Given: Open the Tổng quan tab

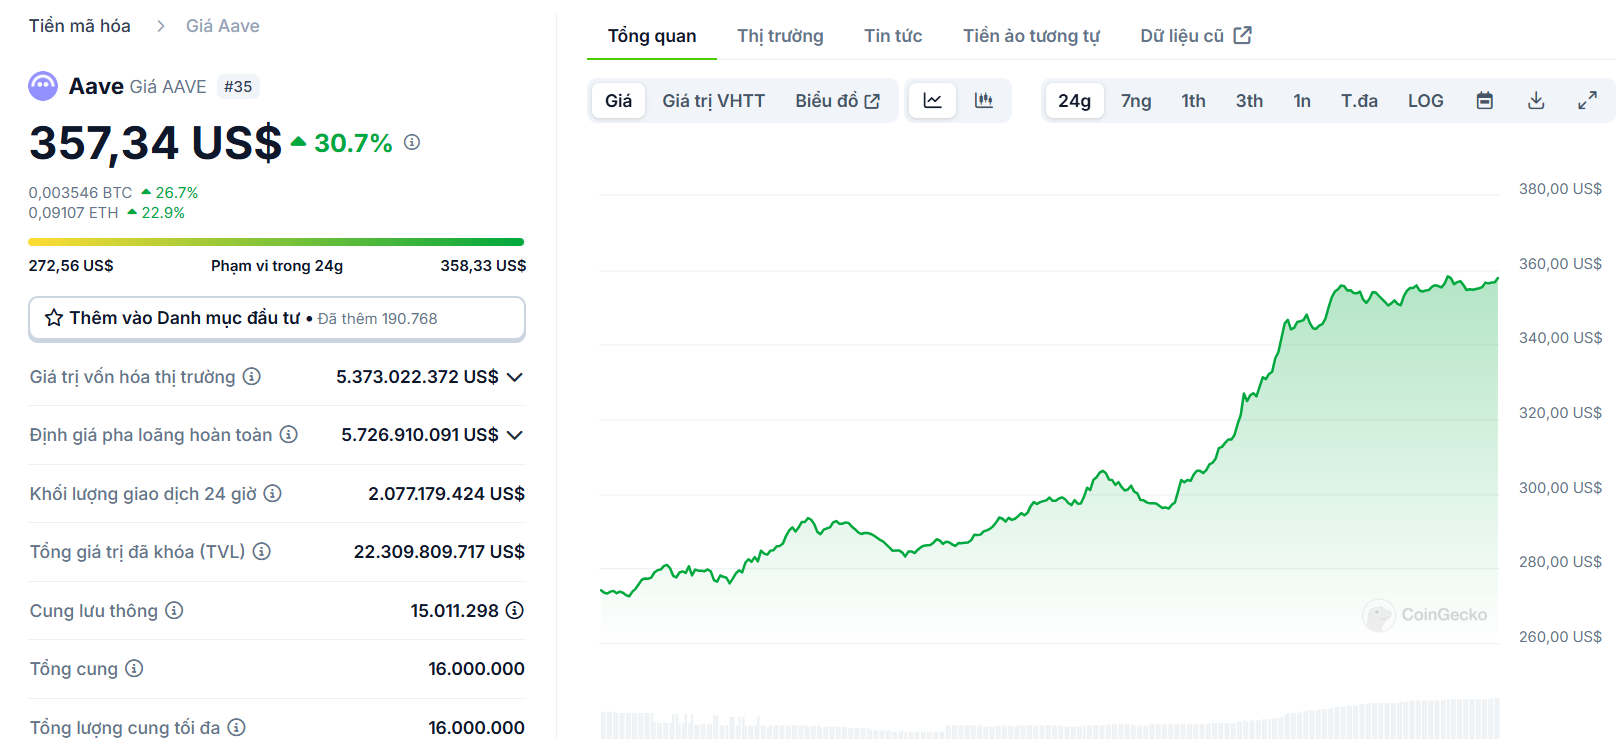Looking at the screenshot, I should pos(652,36).
